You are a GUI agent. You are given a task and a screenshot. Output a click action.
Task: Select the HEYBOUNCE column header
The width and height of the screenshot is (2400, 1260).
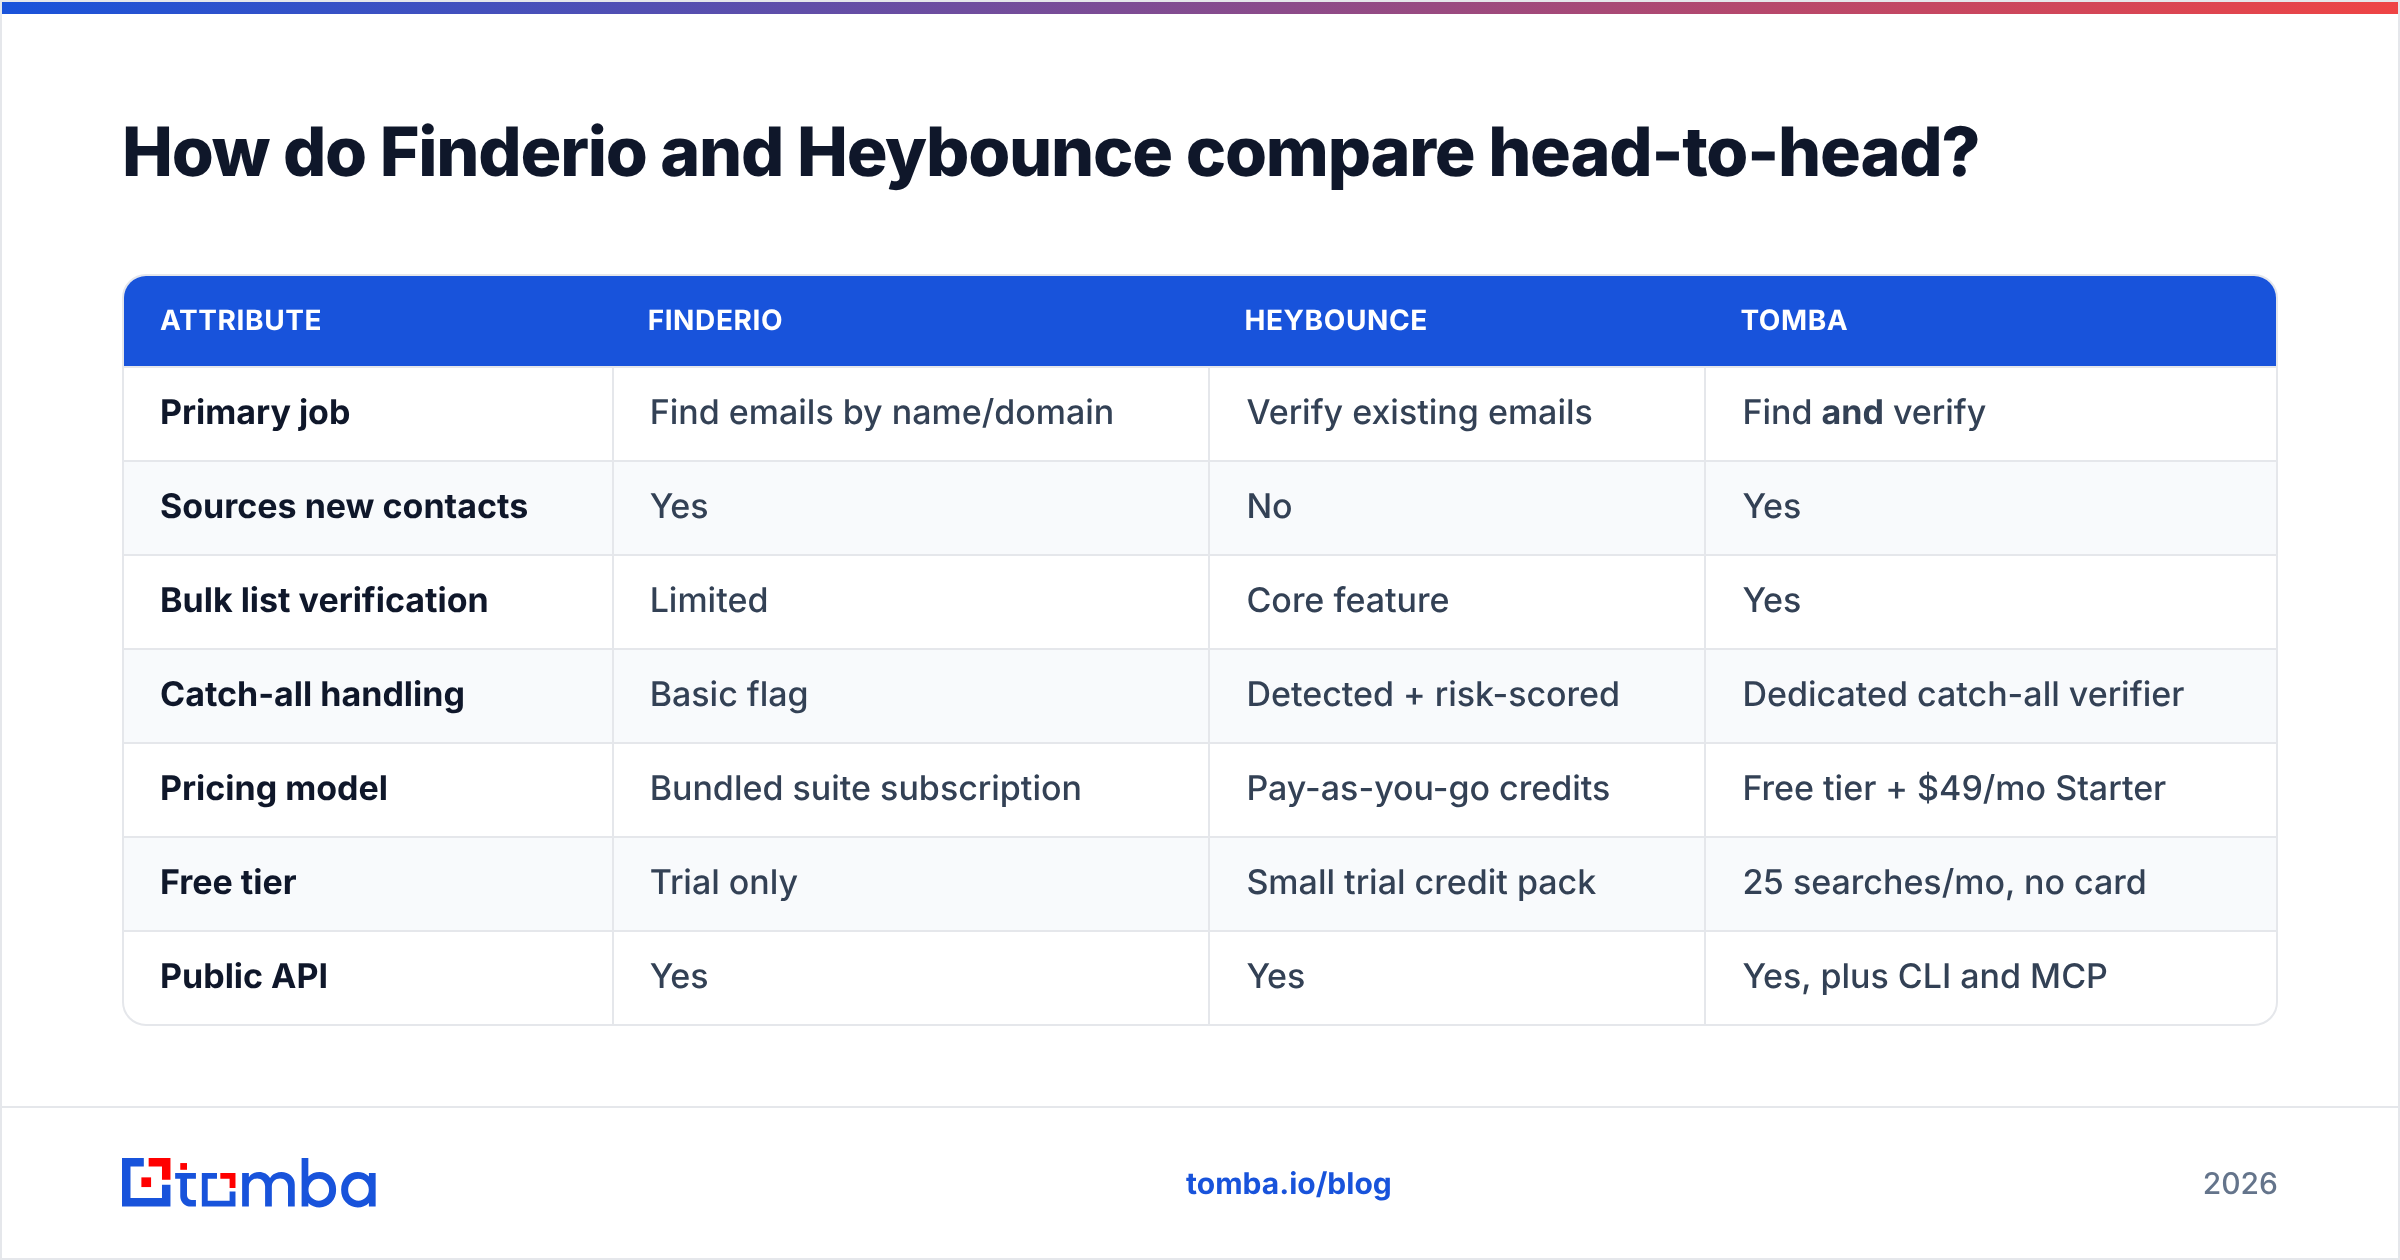click(x=1336, y=320)
